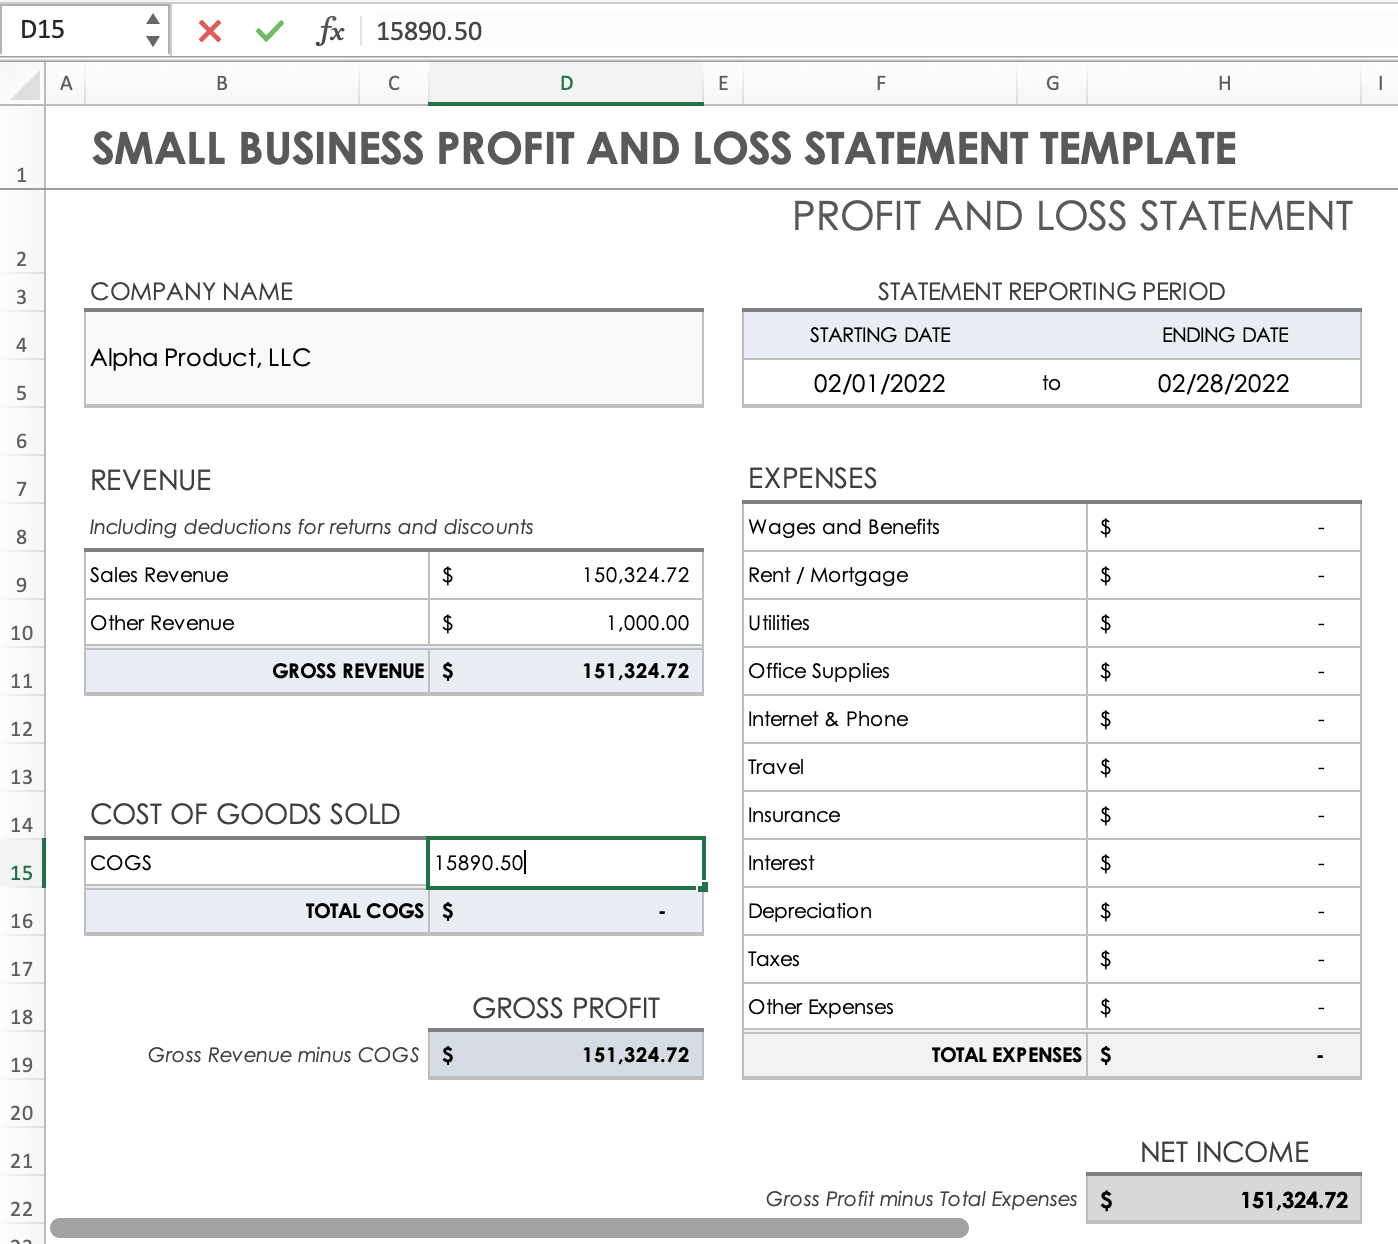
Task: Select the ending date 02/28/2022
Action: point(1224,383)
